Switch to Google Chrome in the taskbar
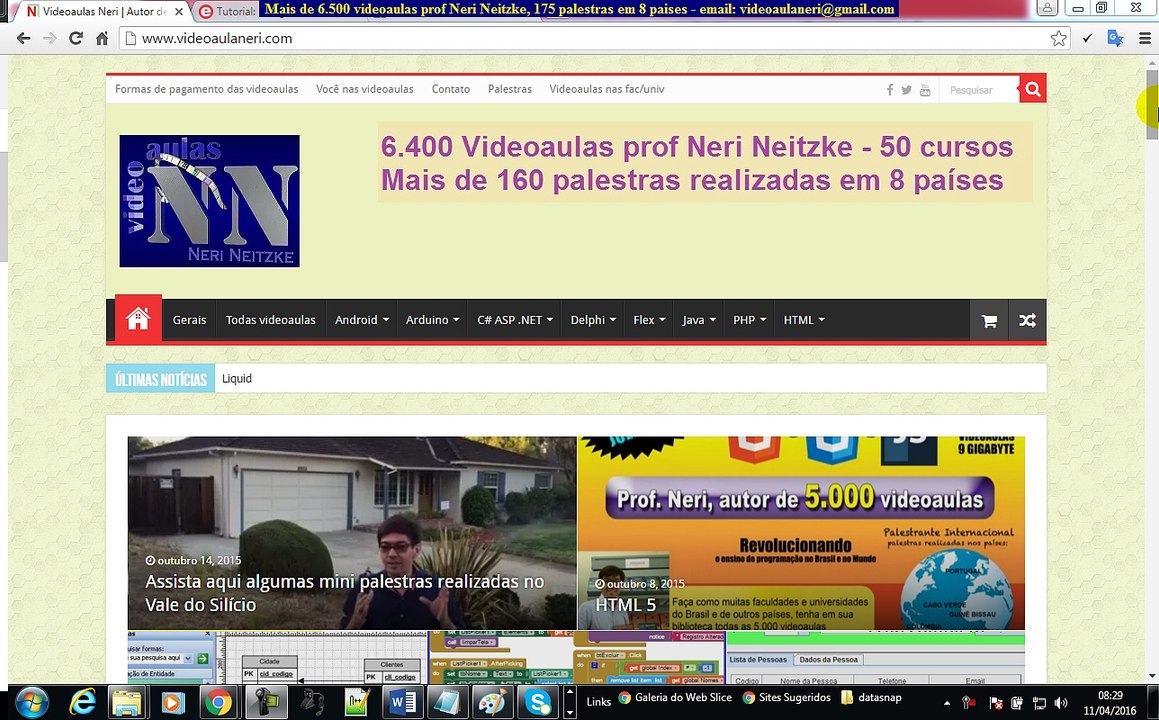1159x720 pixels. point(219,702)
